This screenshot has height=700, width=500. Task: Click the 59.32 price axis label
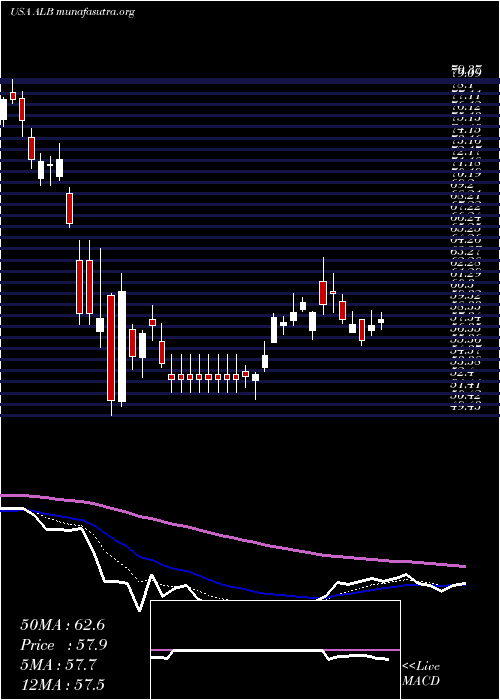click(x=466, y=296)
